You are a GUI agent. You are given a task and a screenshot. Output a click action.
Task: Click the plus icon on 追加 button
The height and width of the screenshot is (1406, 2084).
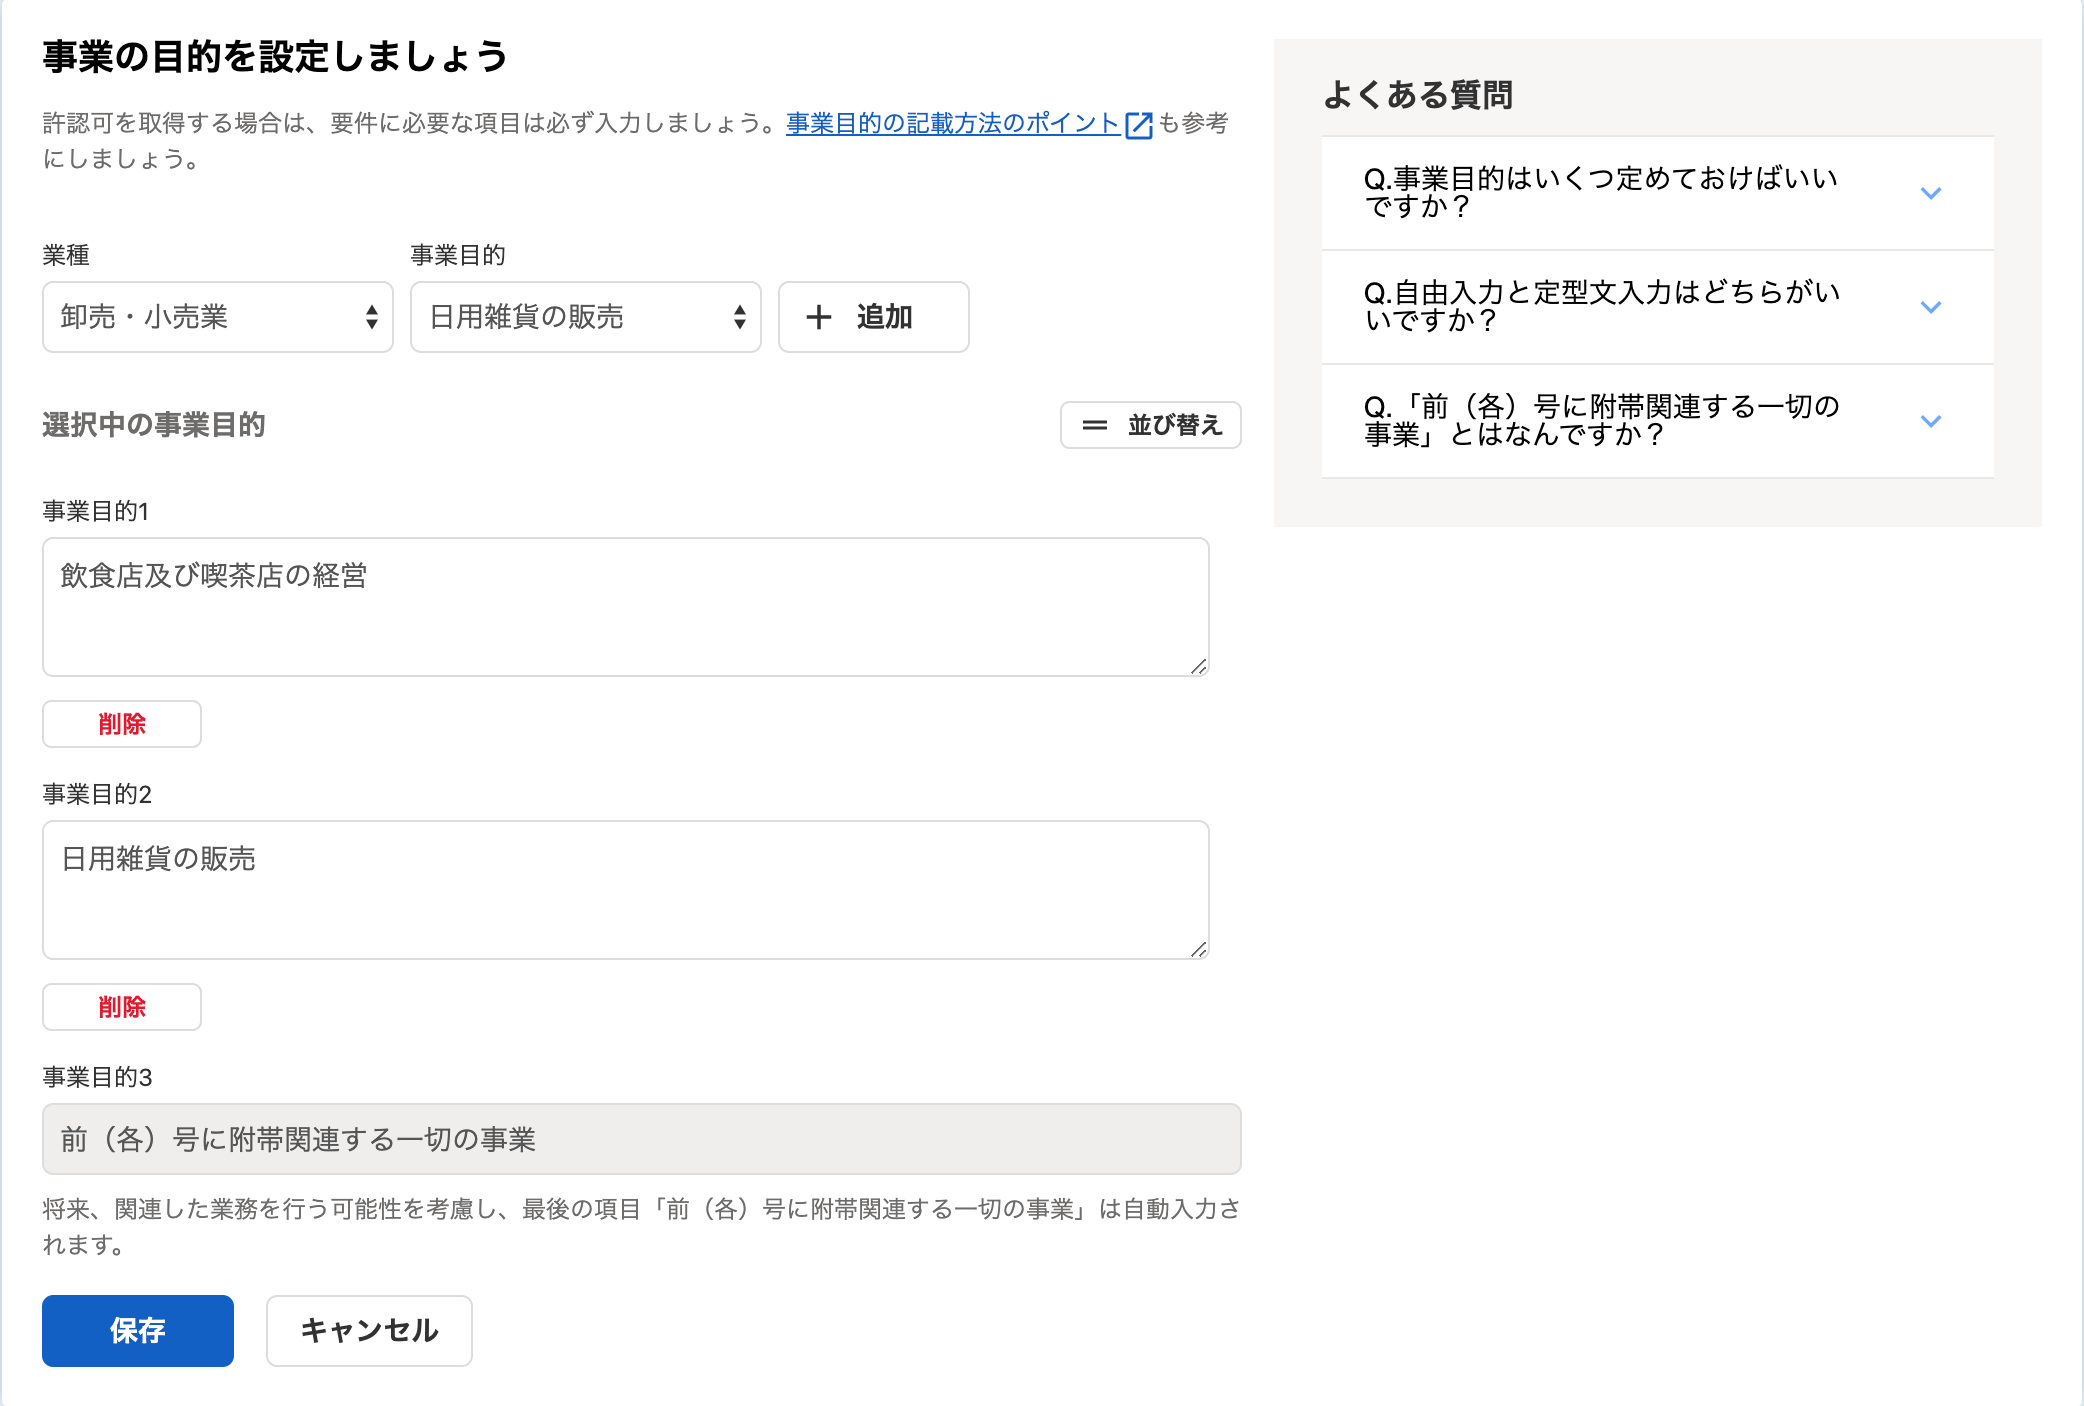point(819,317)
